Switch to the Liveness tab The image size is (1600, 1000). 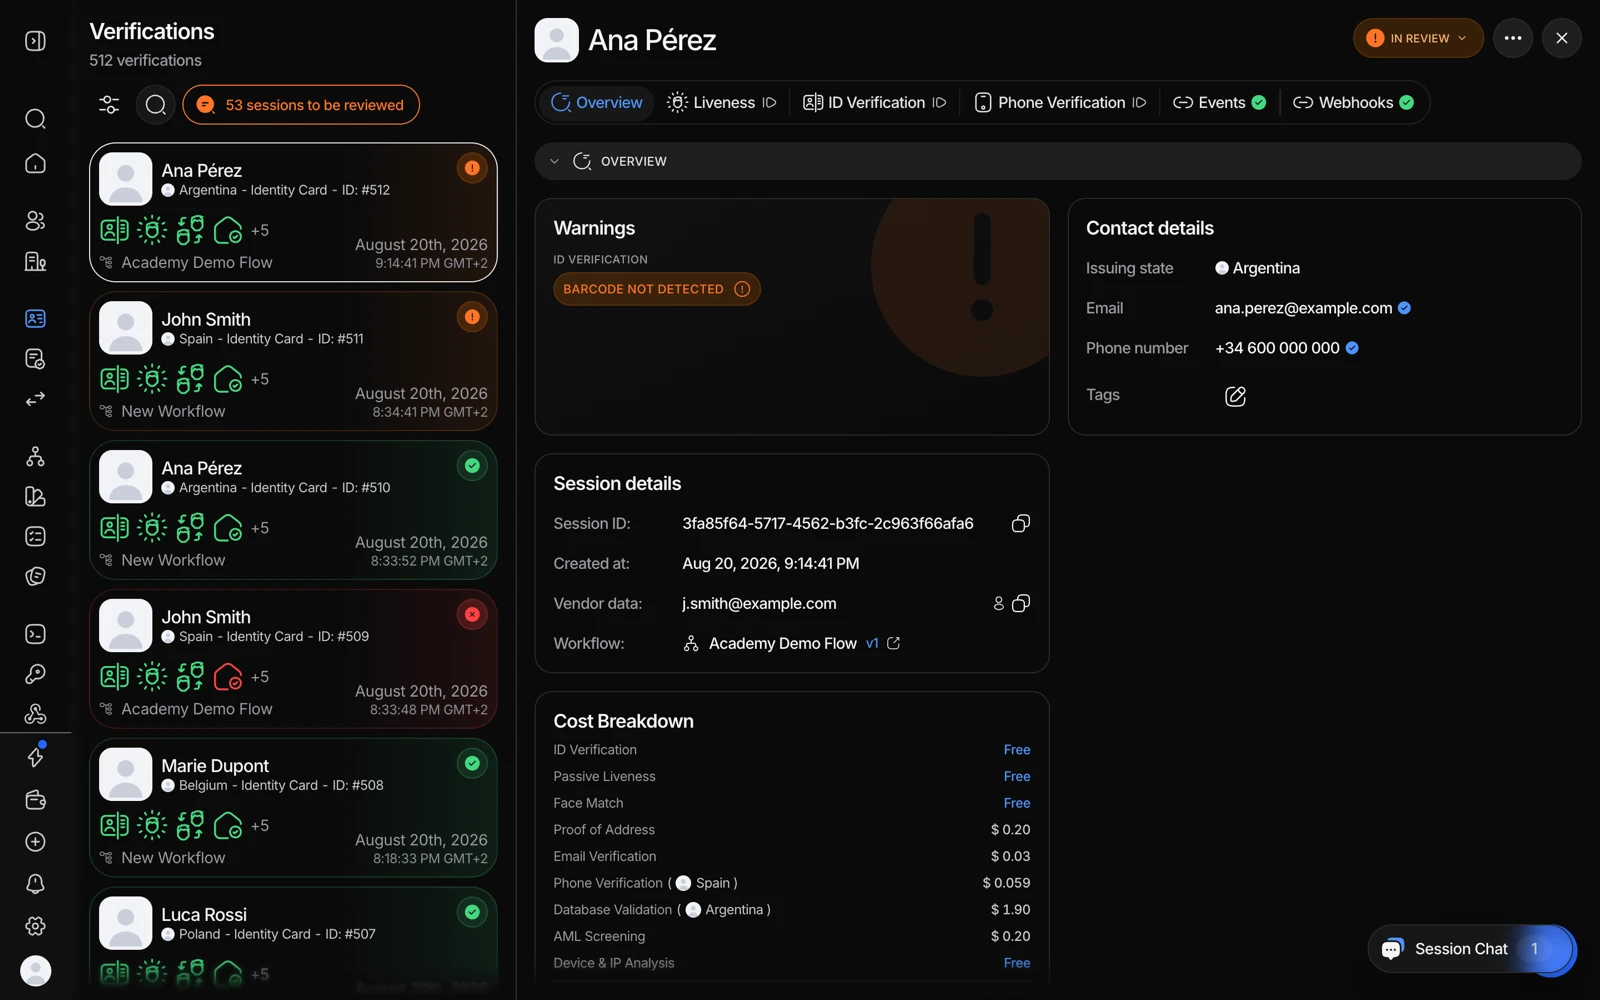click(x=721, y=103)
